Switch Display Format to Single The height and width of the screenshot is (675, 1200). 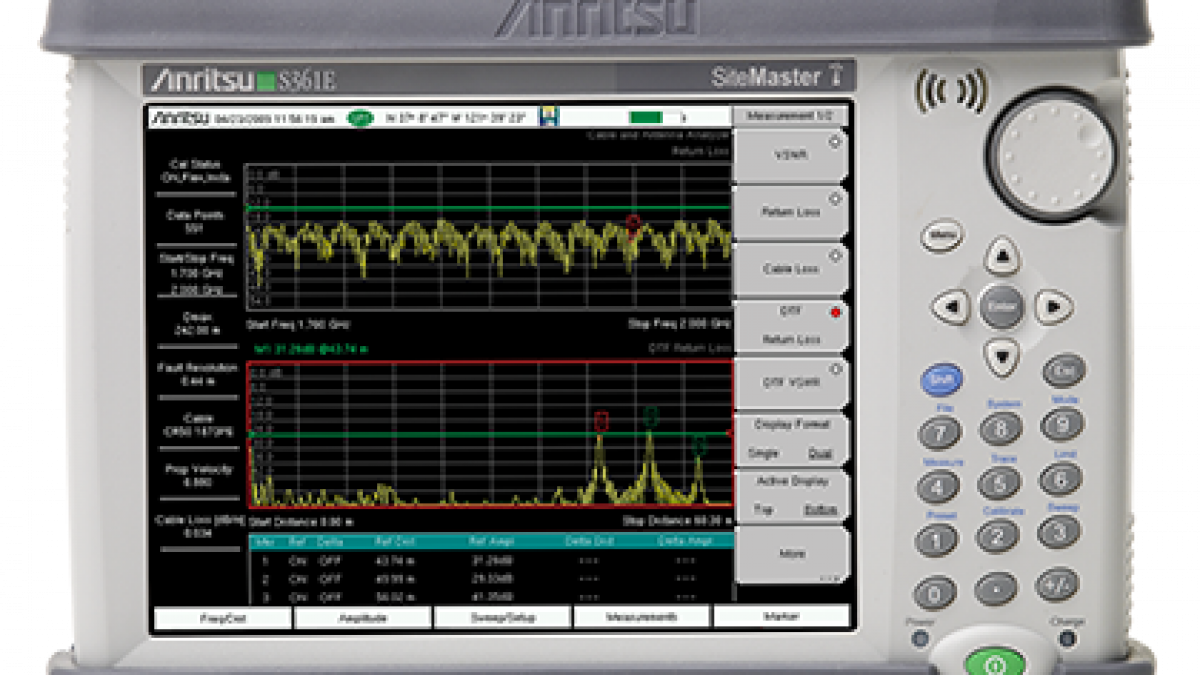point(763,454)
